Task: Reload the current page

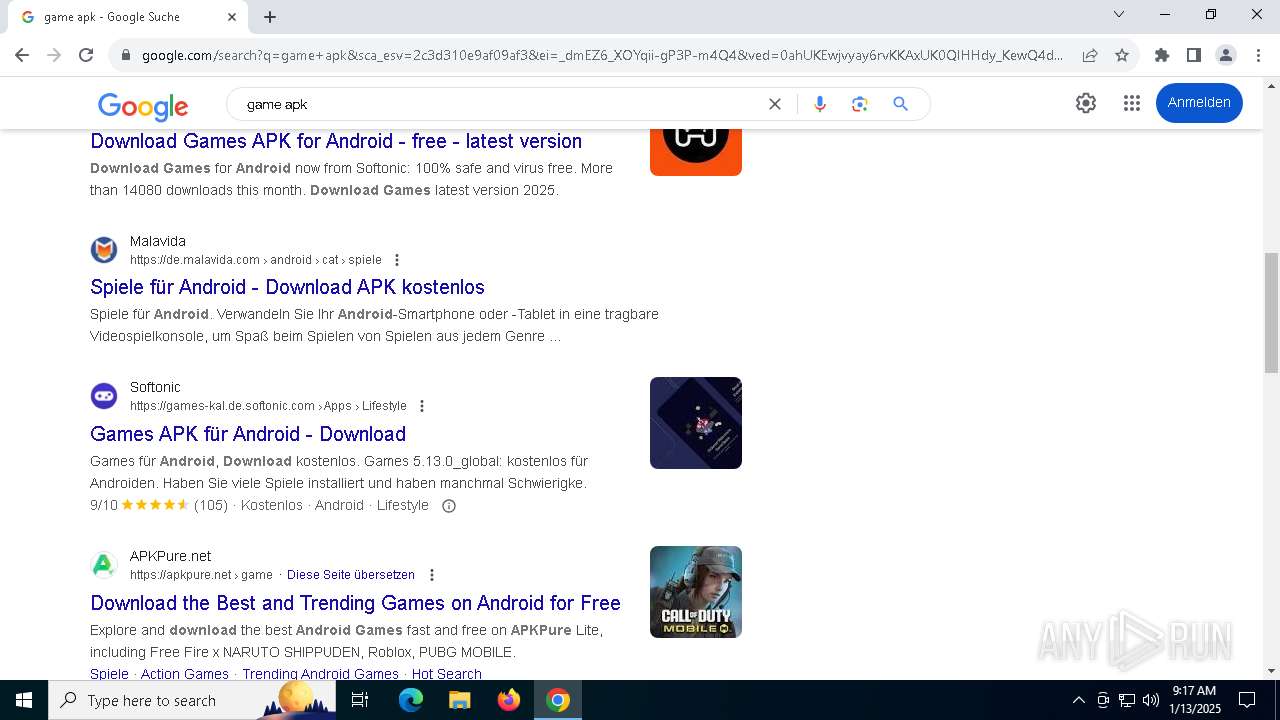Action: pos(86,55)
